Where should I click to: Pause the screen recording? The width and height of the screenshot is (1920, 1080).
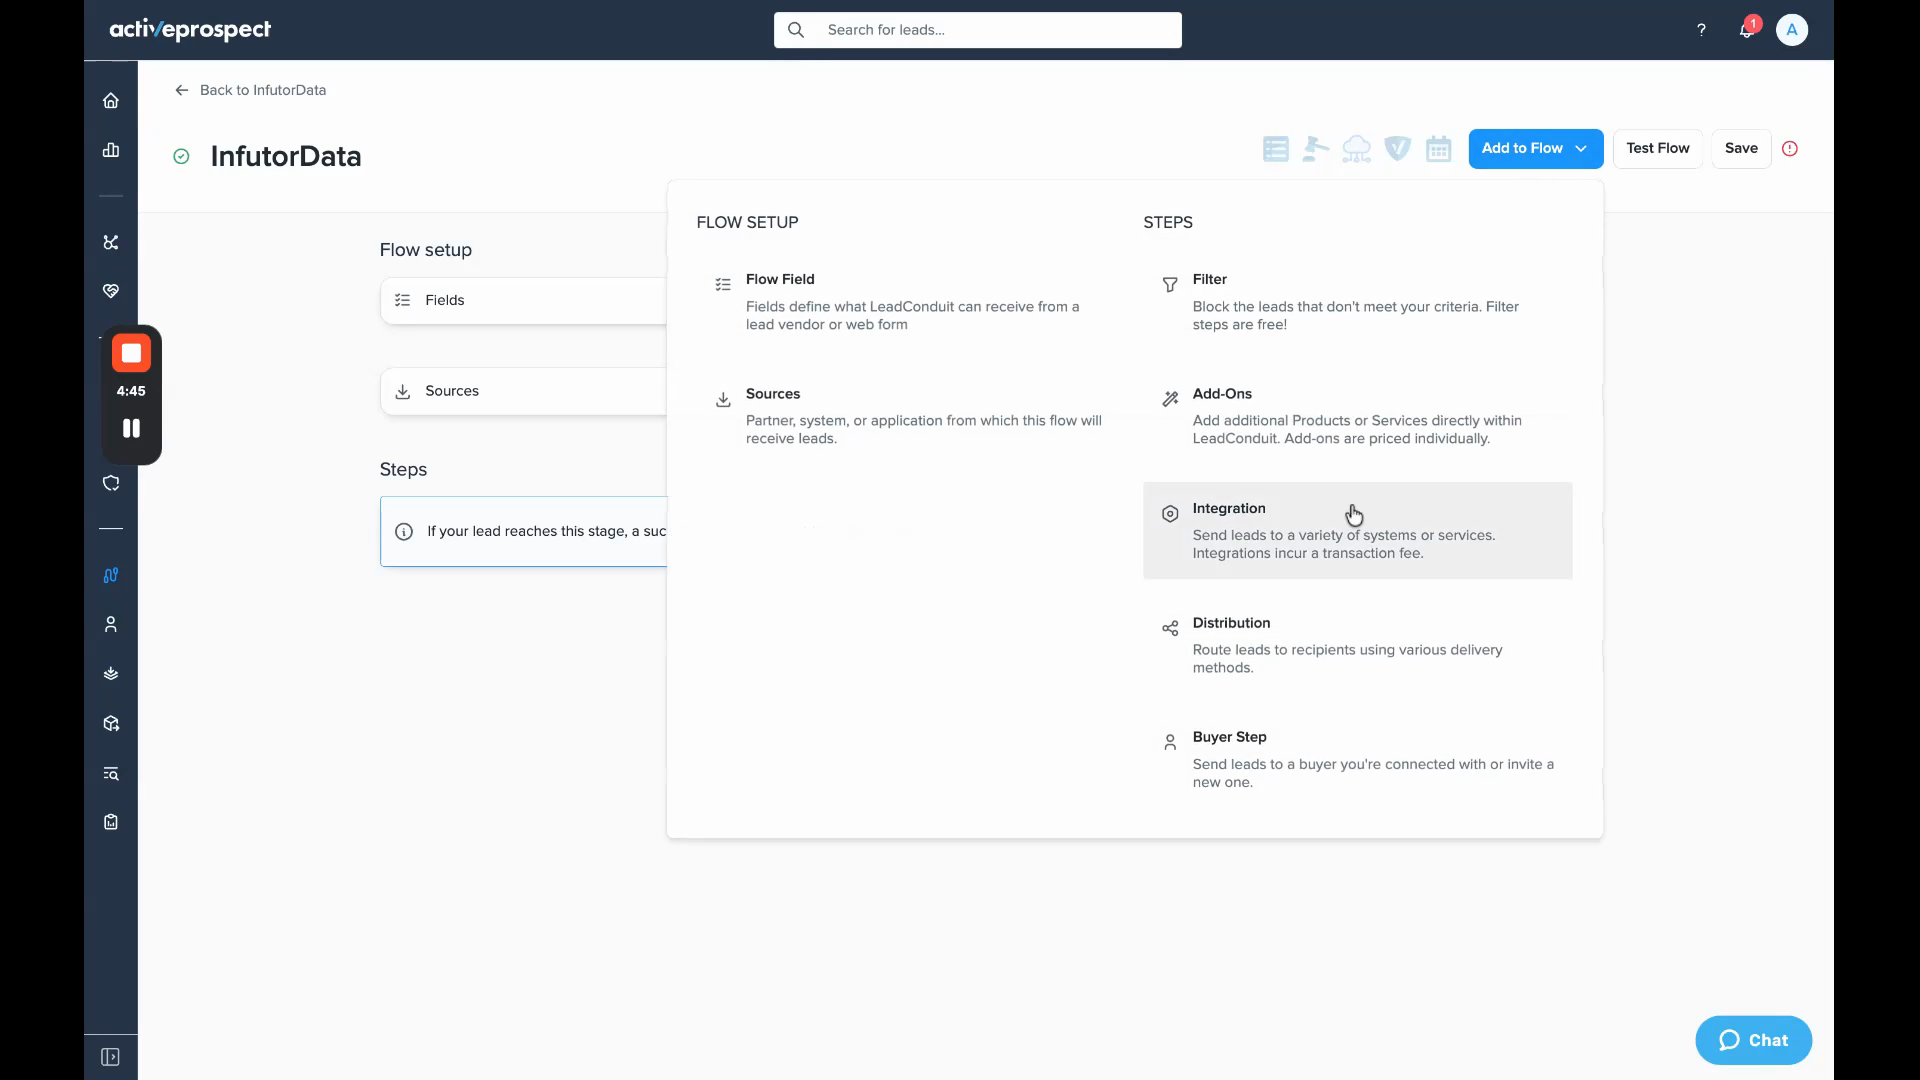tap(131, 428)
